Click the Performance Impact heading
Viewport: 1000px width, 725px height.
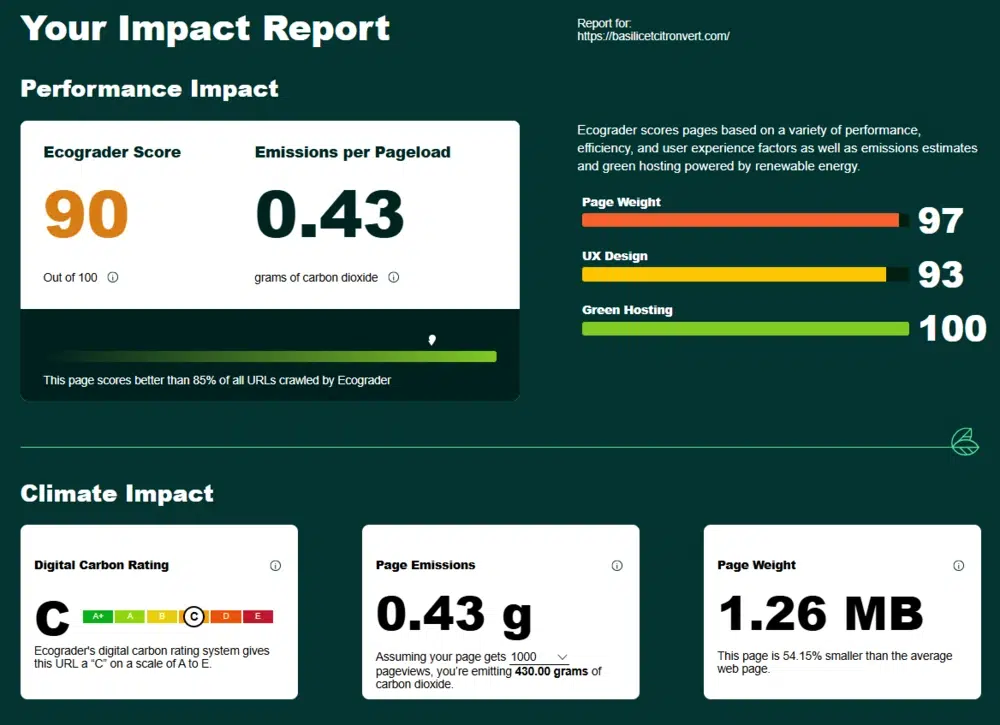point(149,89)
